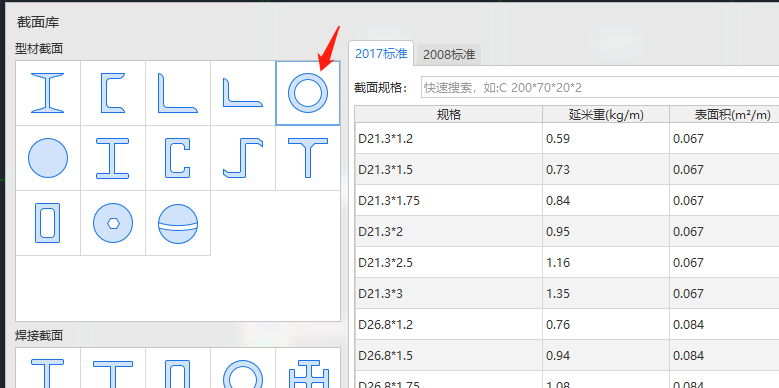The image size is (779, 388).
Task: Select the D21.3*1.75 spec row
Action: [567, 200]
